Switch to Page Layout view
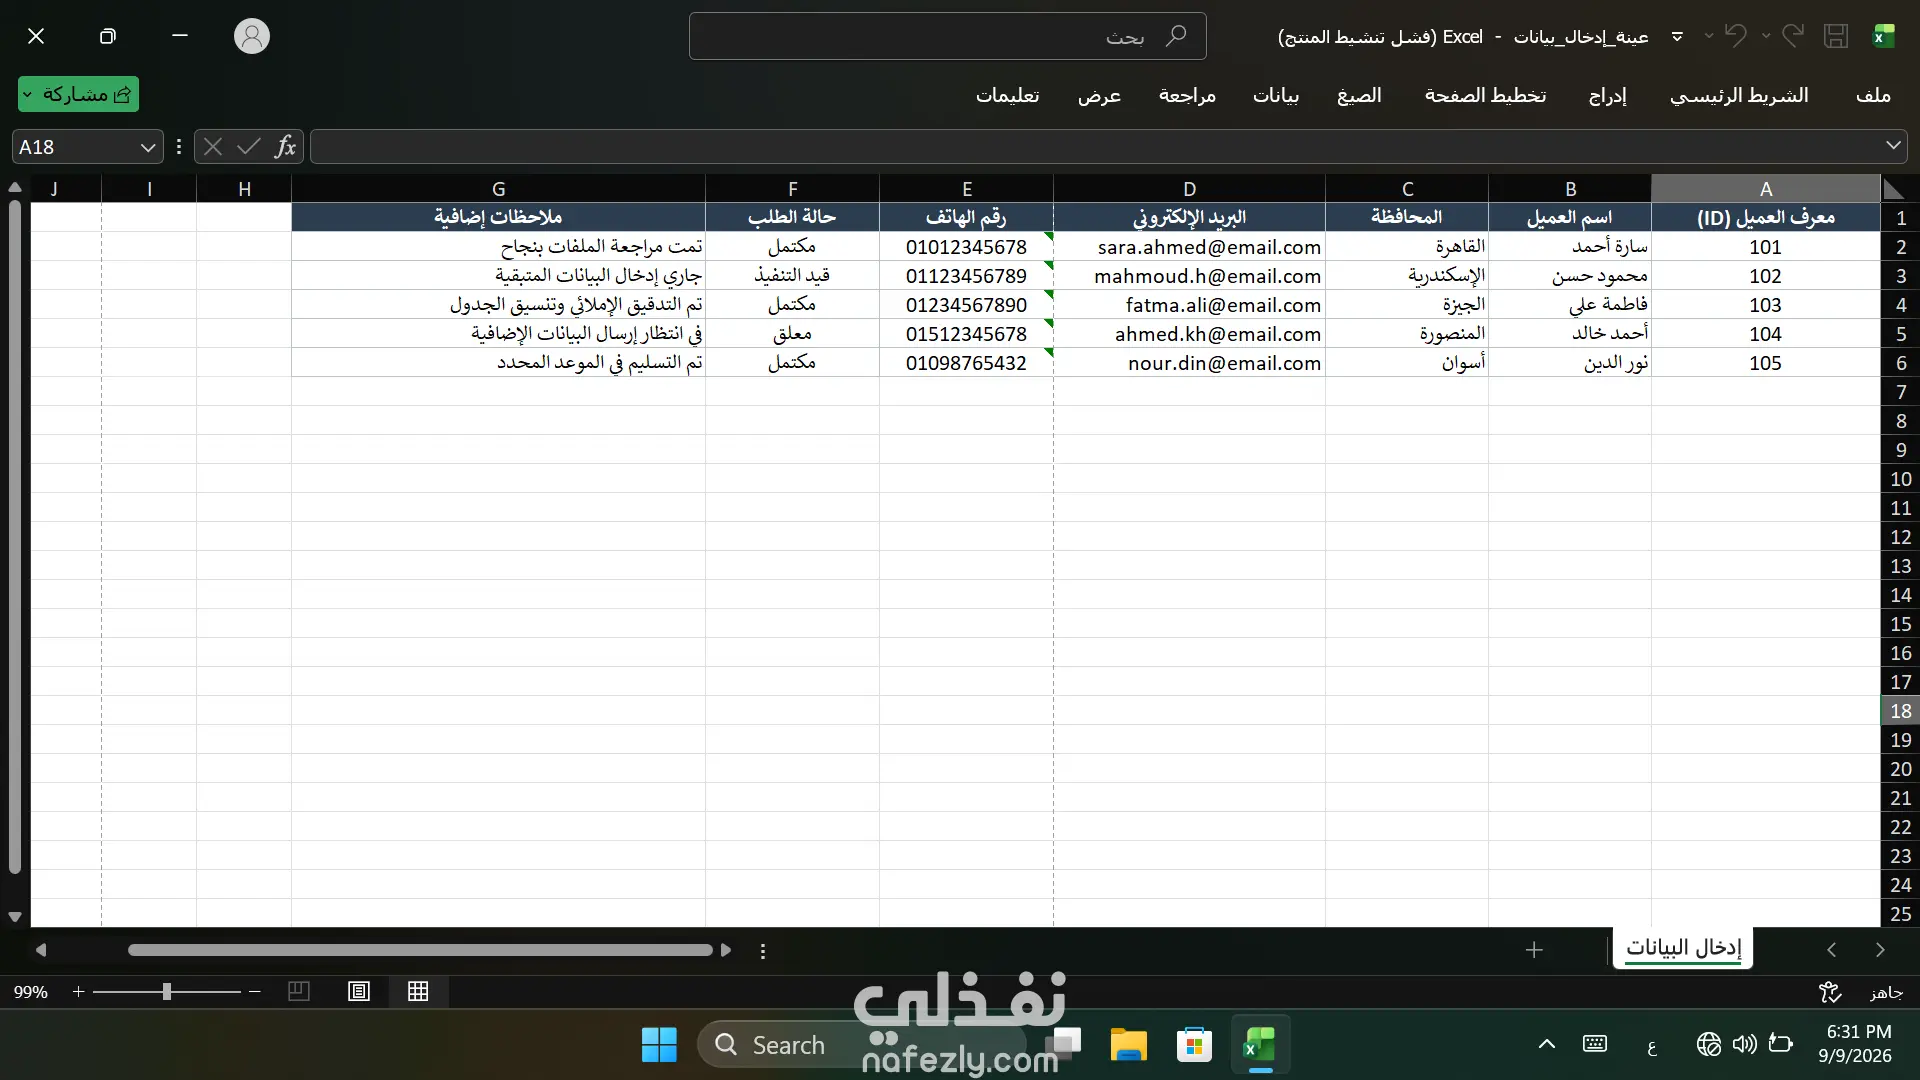1920x1080 pixels. coord(359,991)
